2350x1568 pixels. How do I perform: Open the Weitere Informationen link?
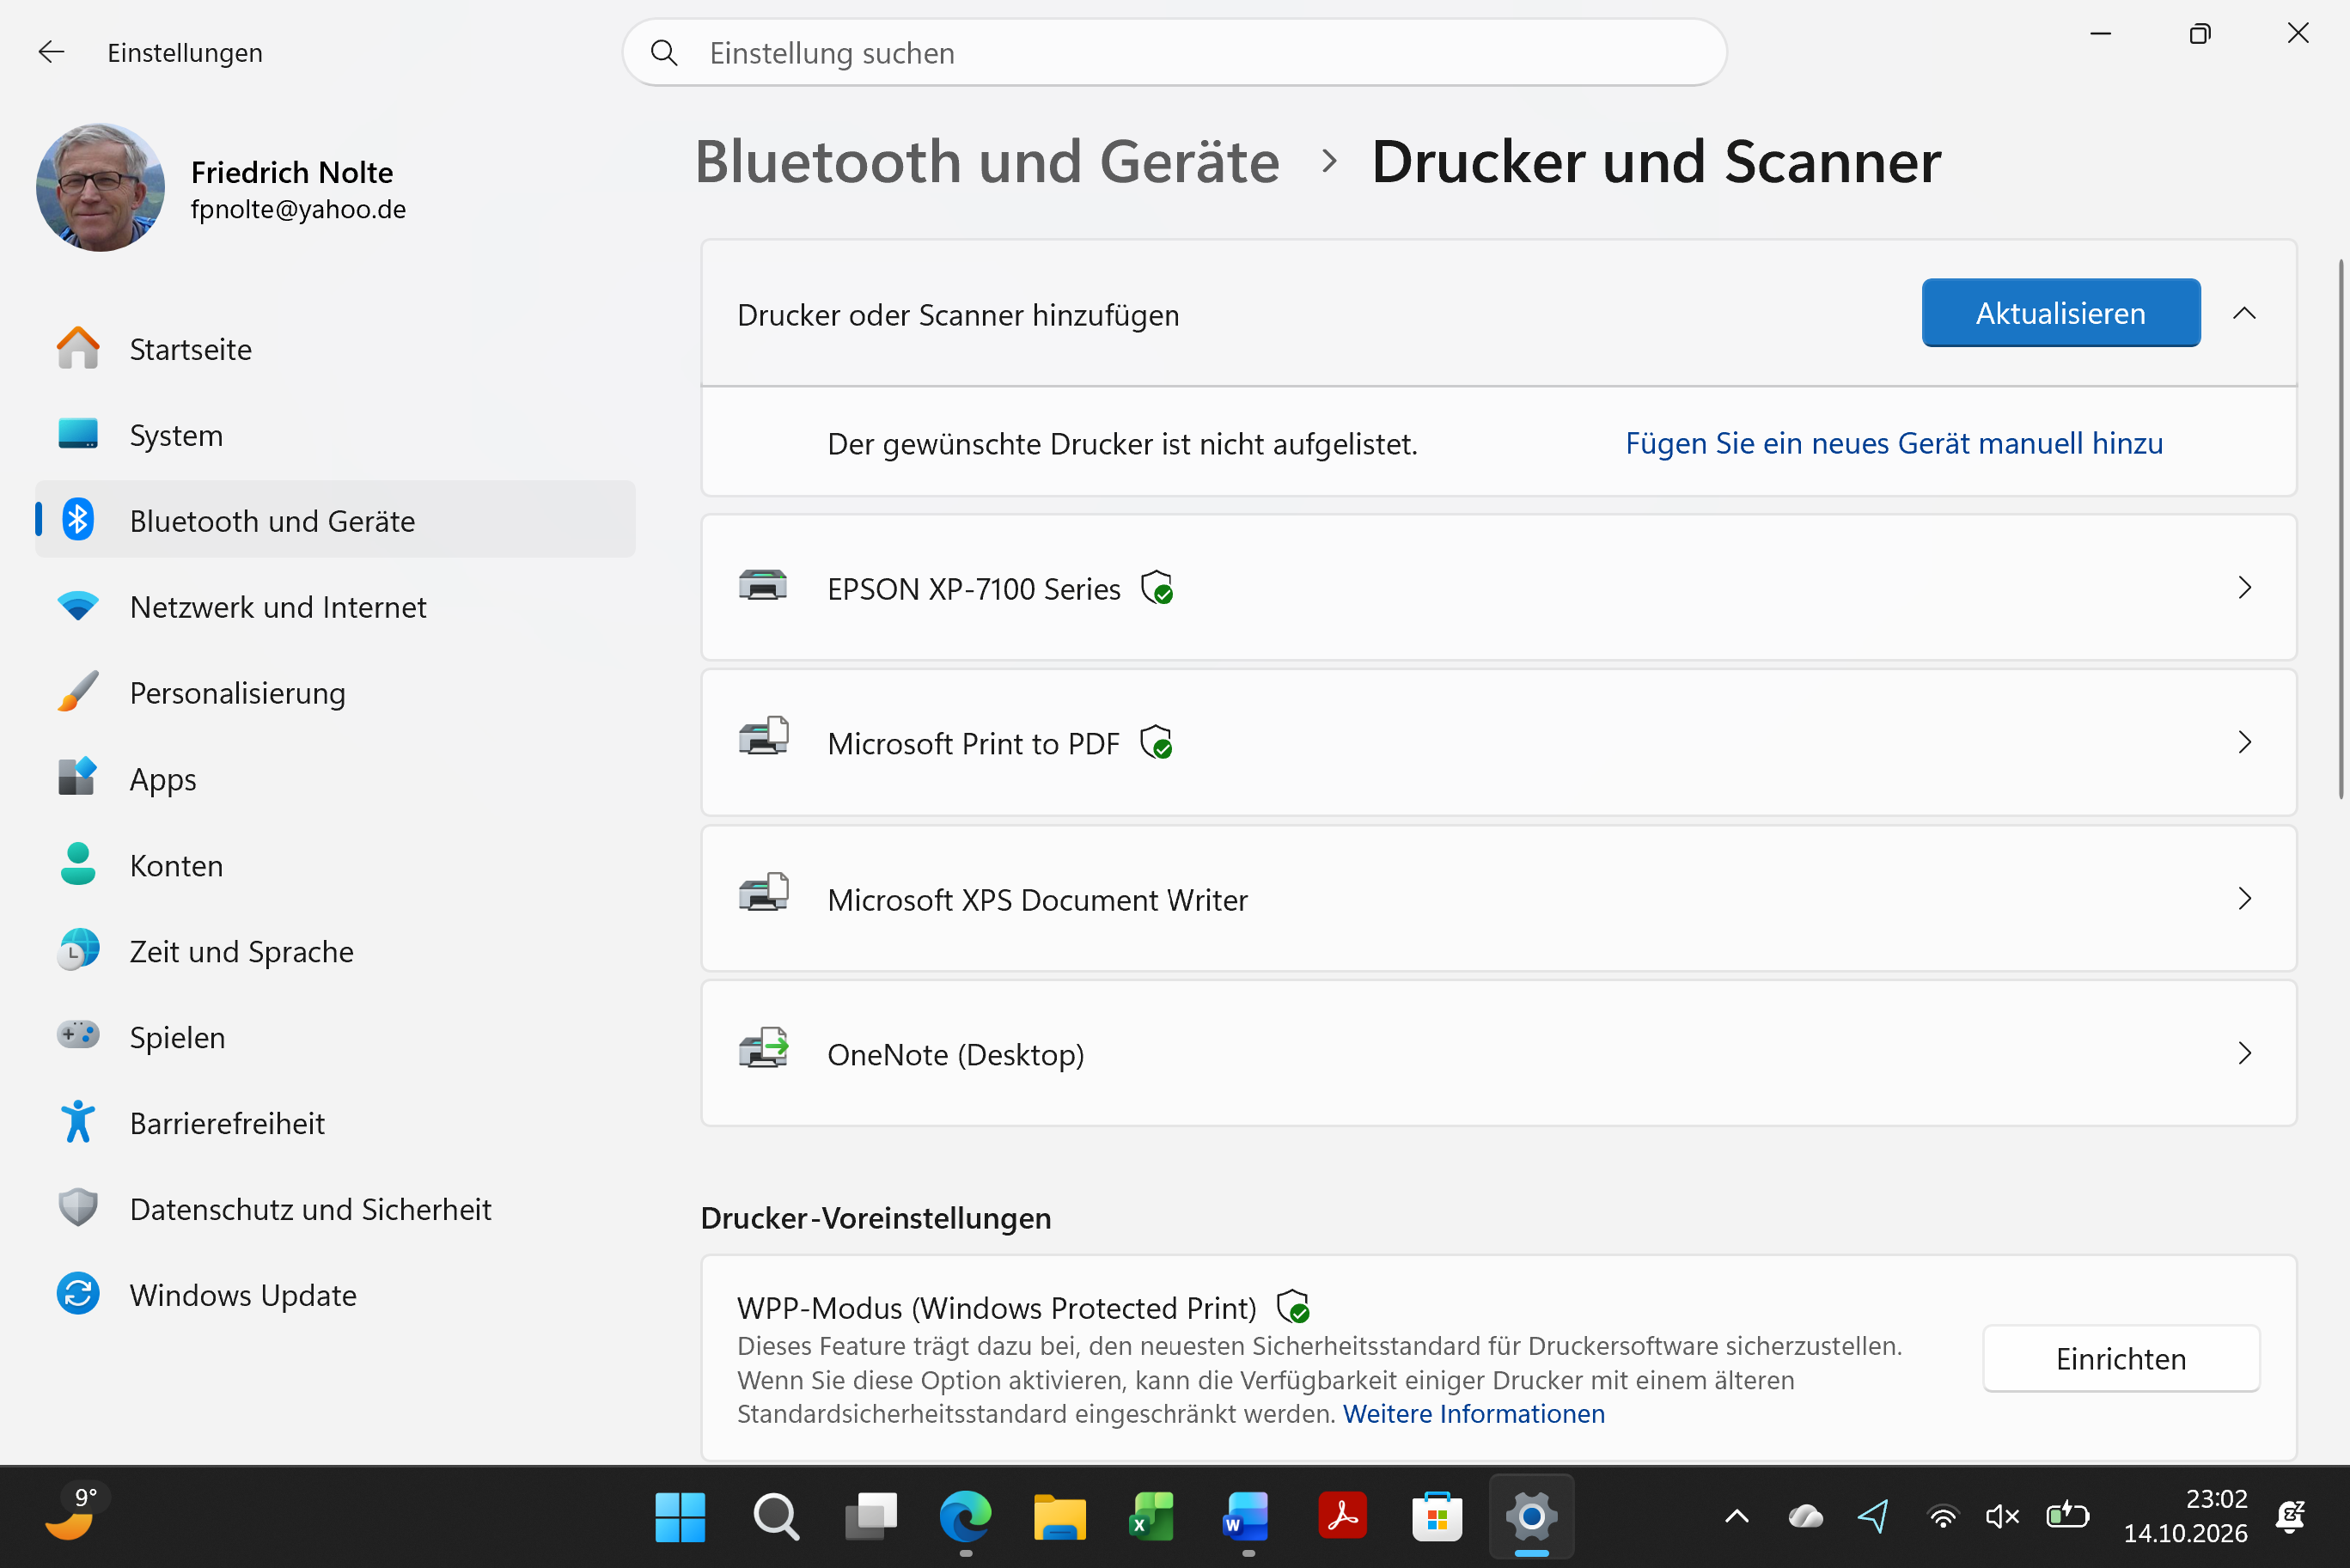click(x=1473, y=1413)
